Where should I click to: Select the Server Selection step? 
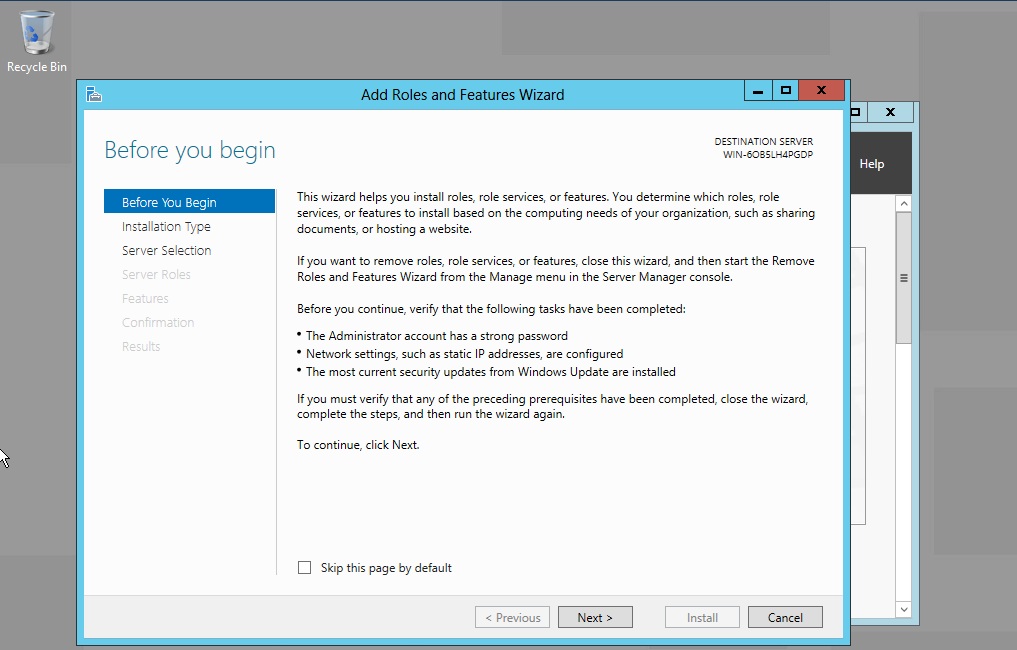(x=167, y=250)
